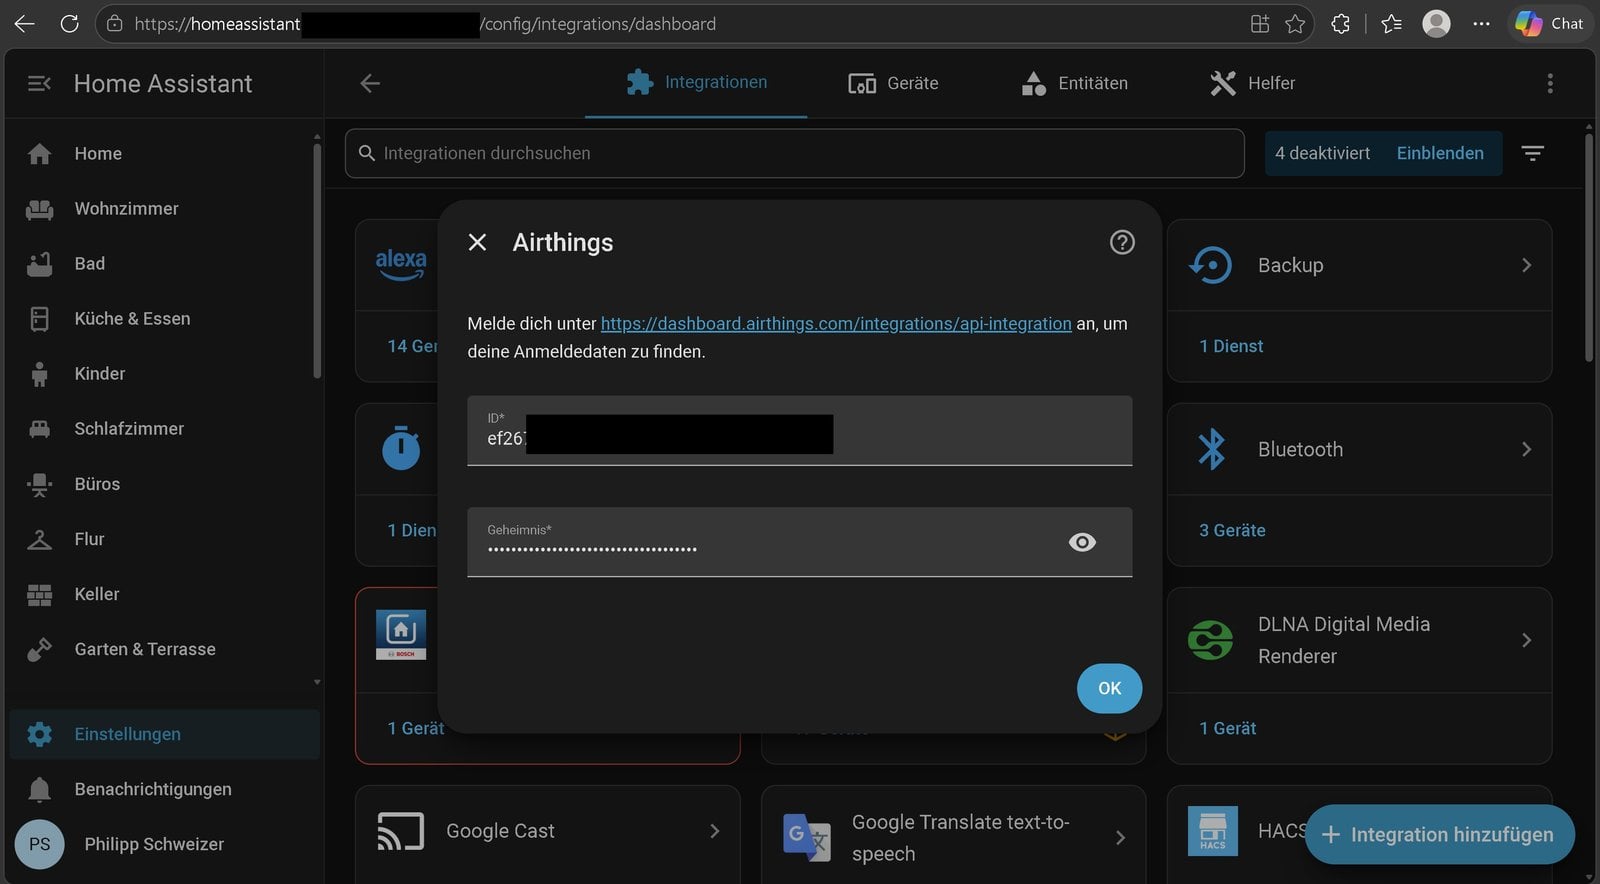The height and width of the screenshot is (884, 1600).
Task: Collapse the Home Assistant sidebar menu
Action: coord(39,84)
